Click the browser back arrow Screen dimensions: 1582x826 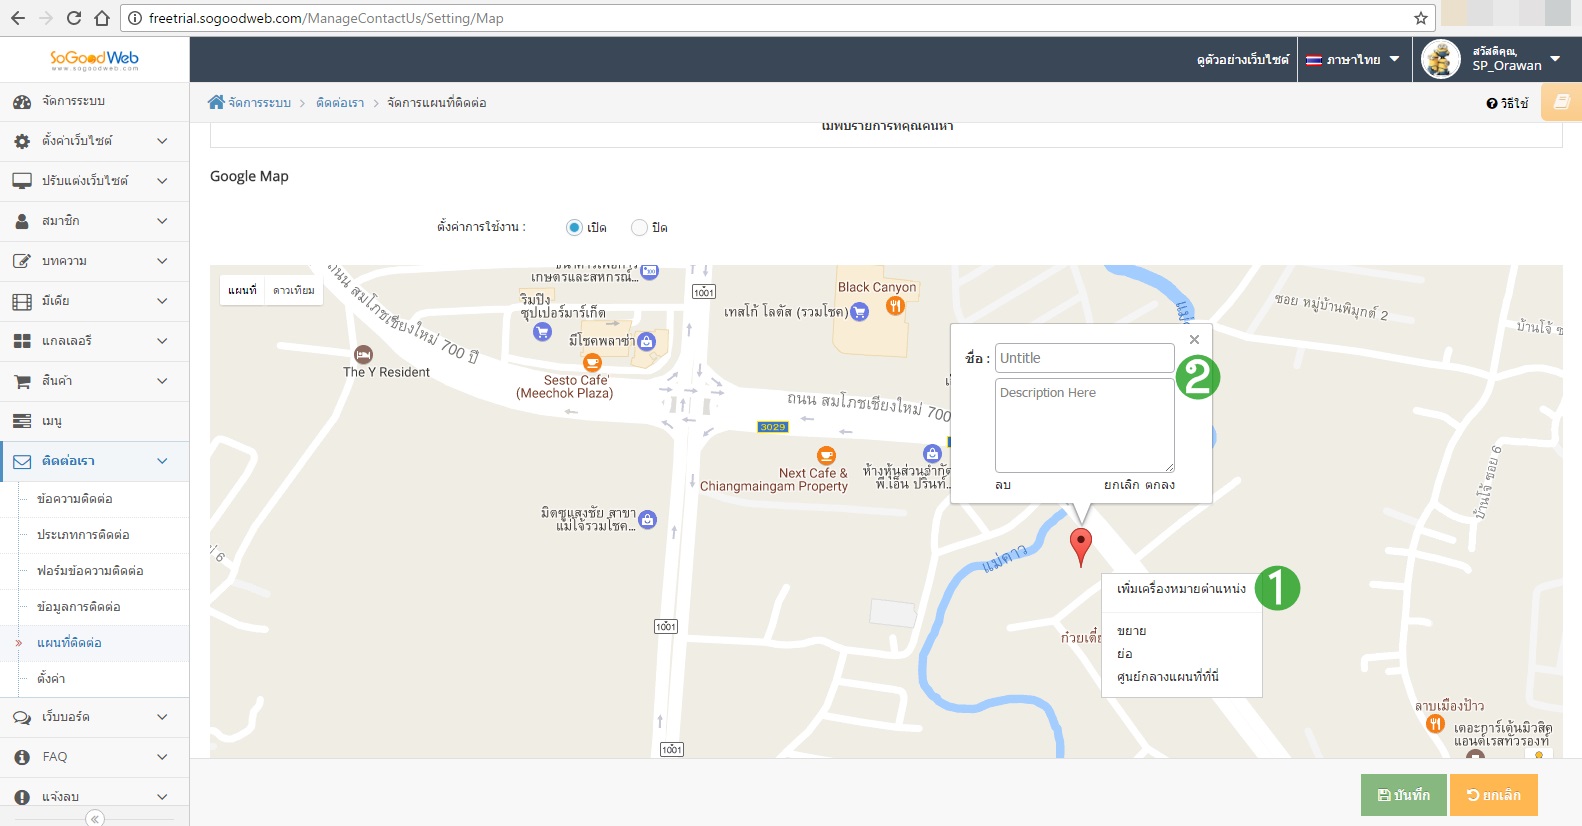pos(17,18)
